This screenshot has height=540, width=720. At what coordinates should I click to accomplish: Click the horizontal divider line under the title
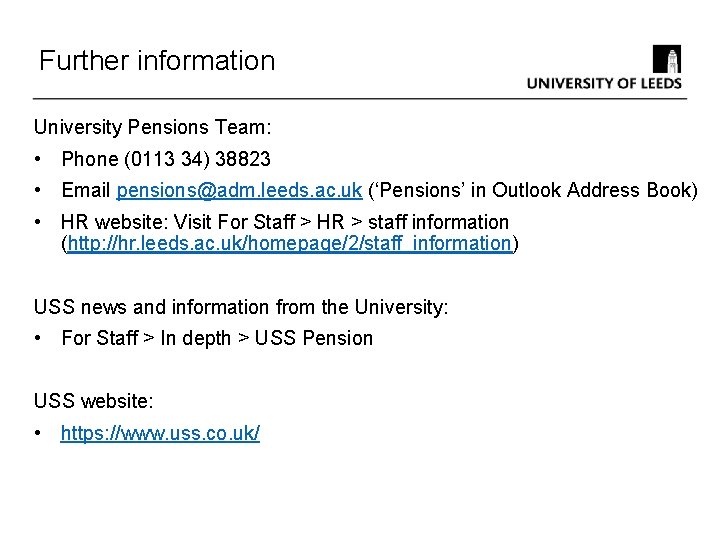click(360, 99)
